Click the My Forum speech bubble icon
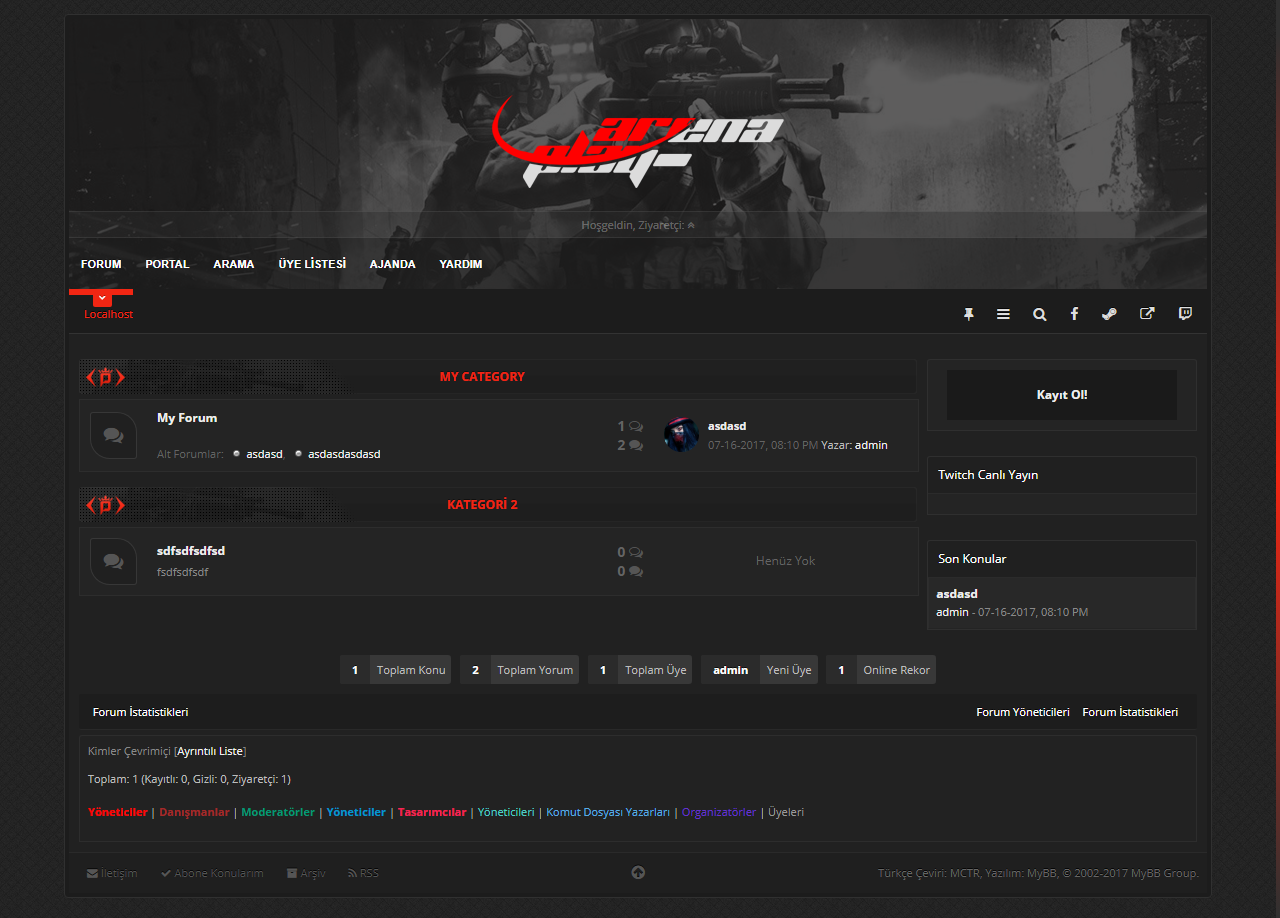1280x918 pixels. click(x=113, y=435)
